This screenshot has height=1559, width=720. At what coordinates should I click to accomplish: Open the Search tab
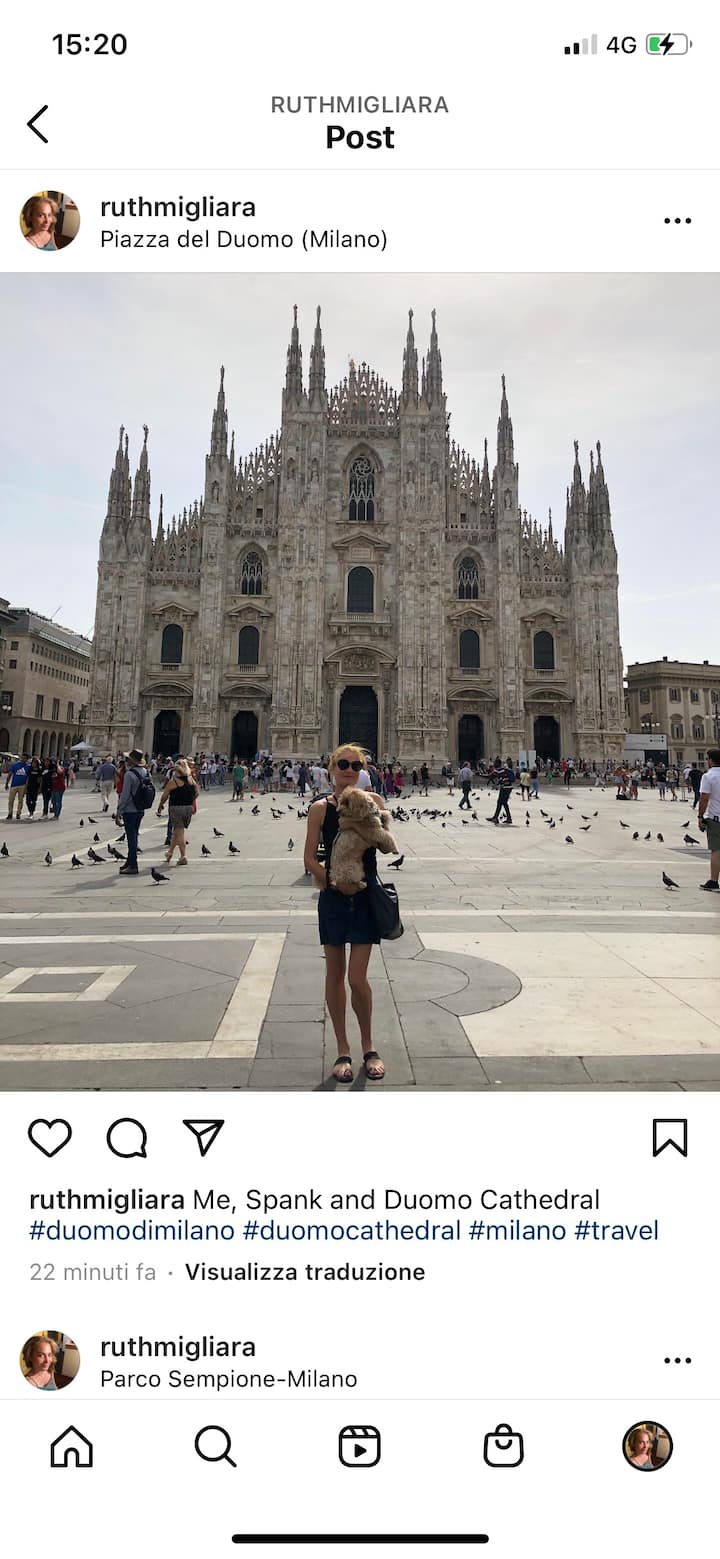(x=215, y=1446)
